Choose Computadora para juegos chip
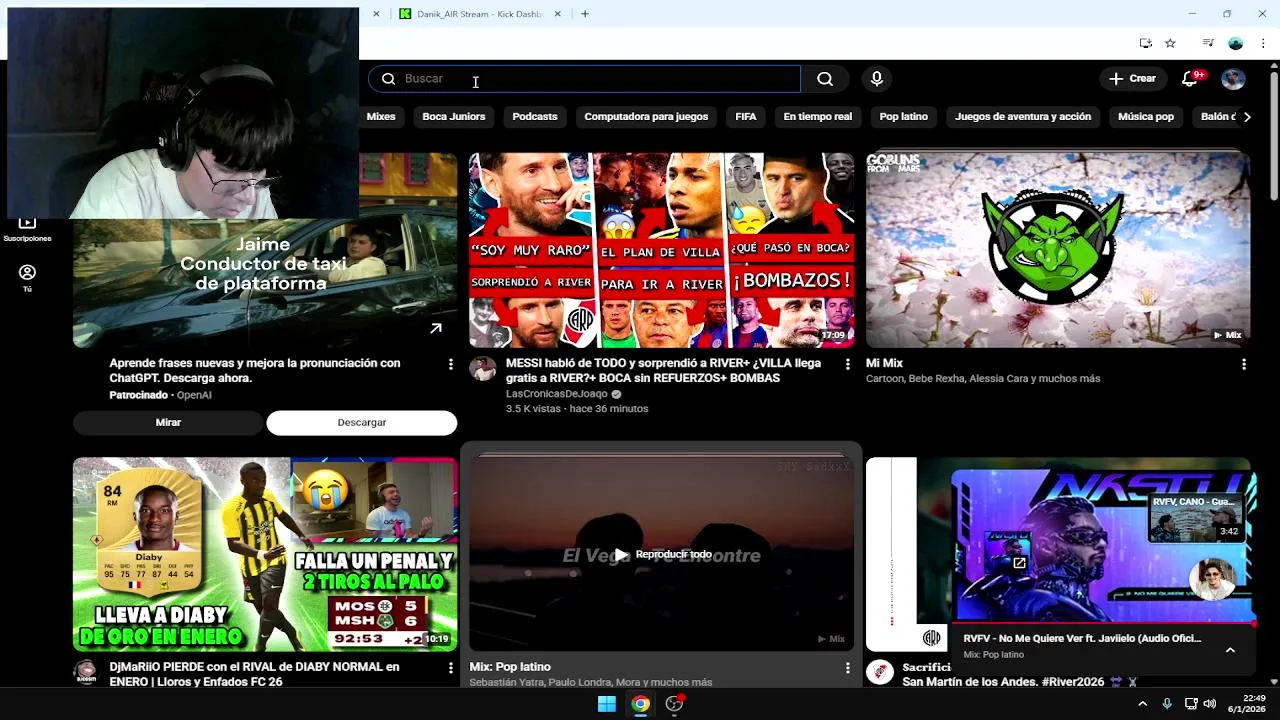 [646, 117]
